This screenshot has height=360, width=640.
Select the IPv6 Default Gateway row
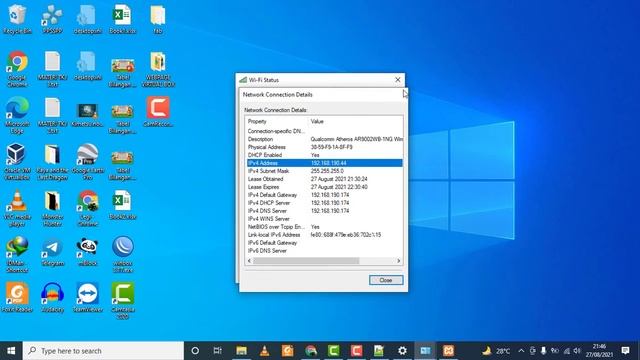coord(324,242)
